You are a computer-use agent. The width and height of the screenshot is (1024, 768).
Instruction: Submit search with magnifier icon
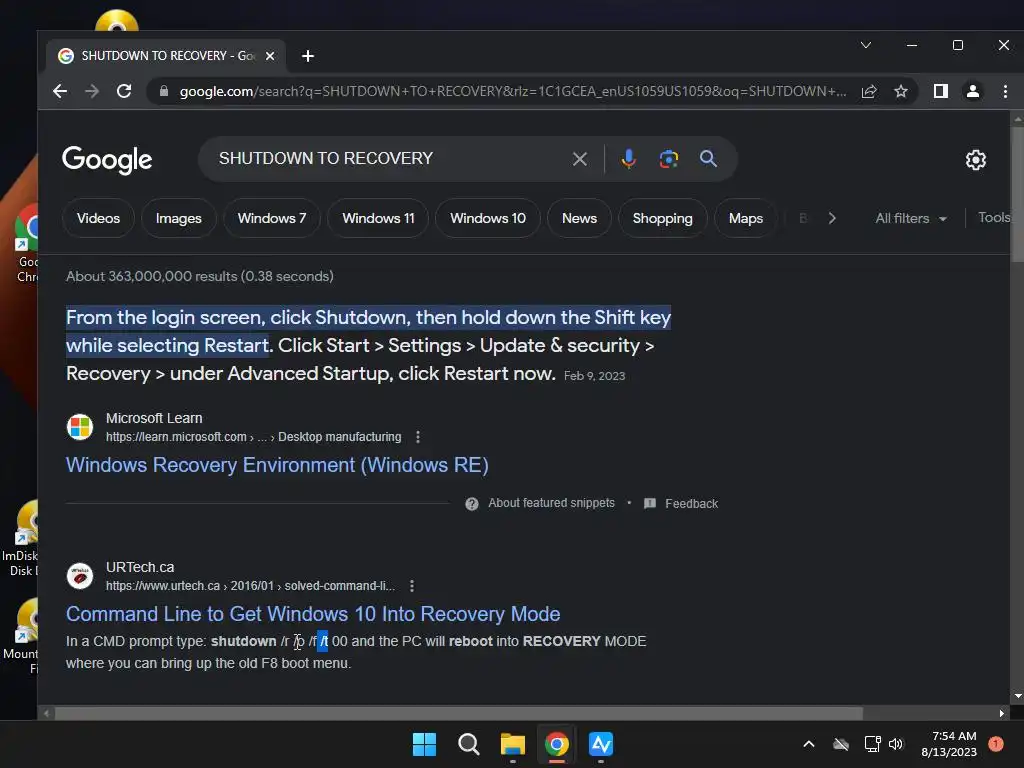pyautogui.click(x=709, y=159)
